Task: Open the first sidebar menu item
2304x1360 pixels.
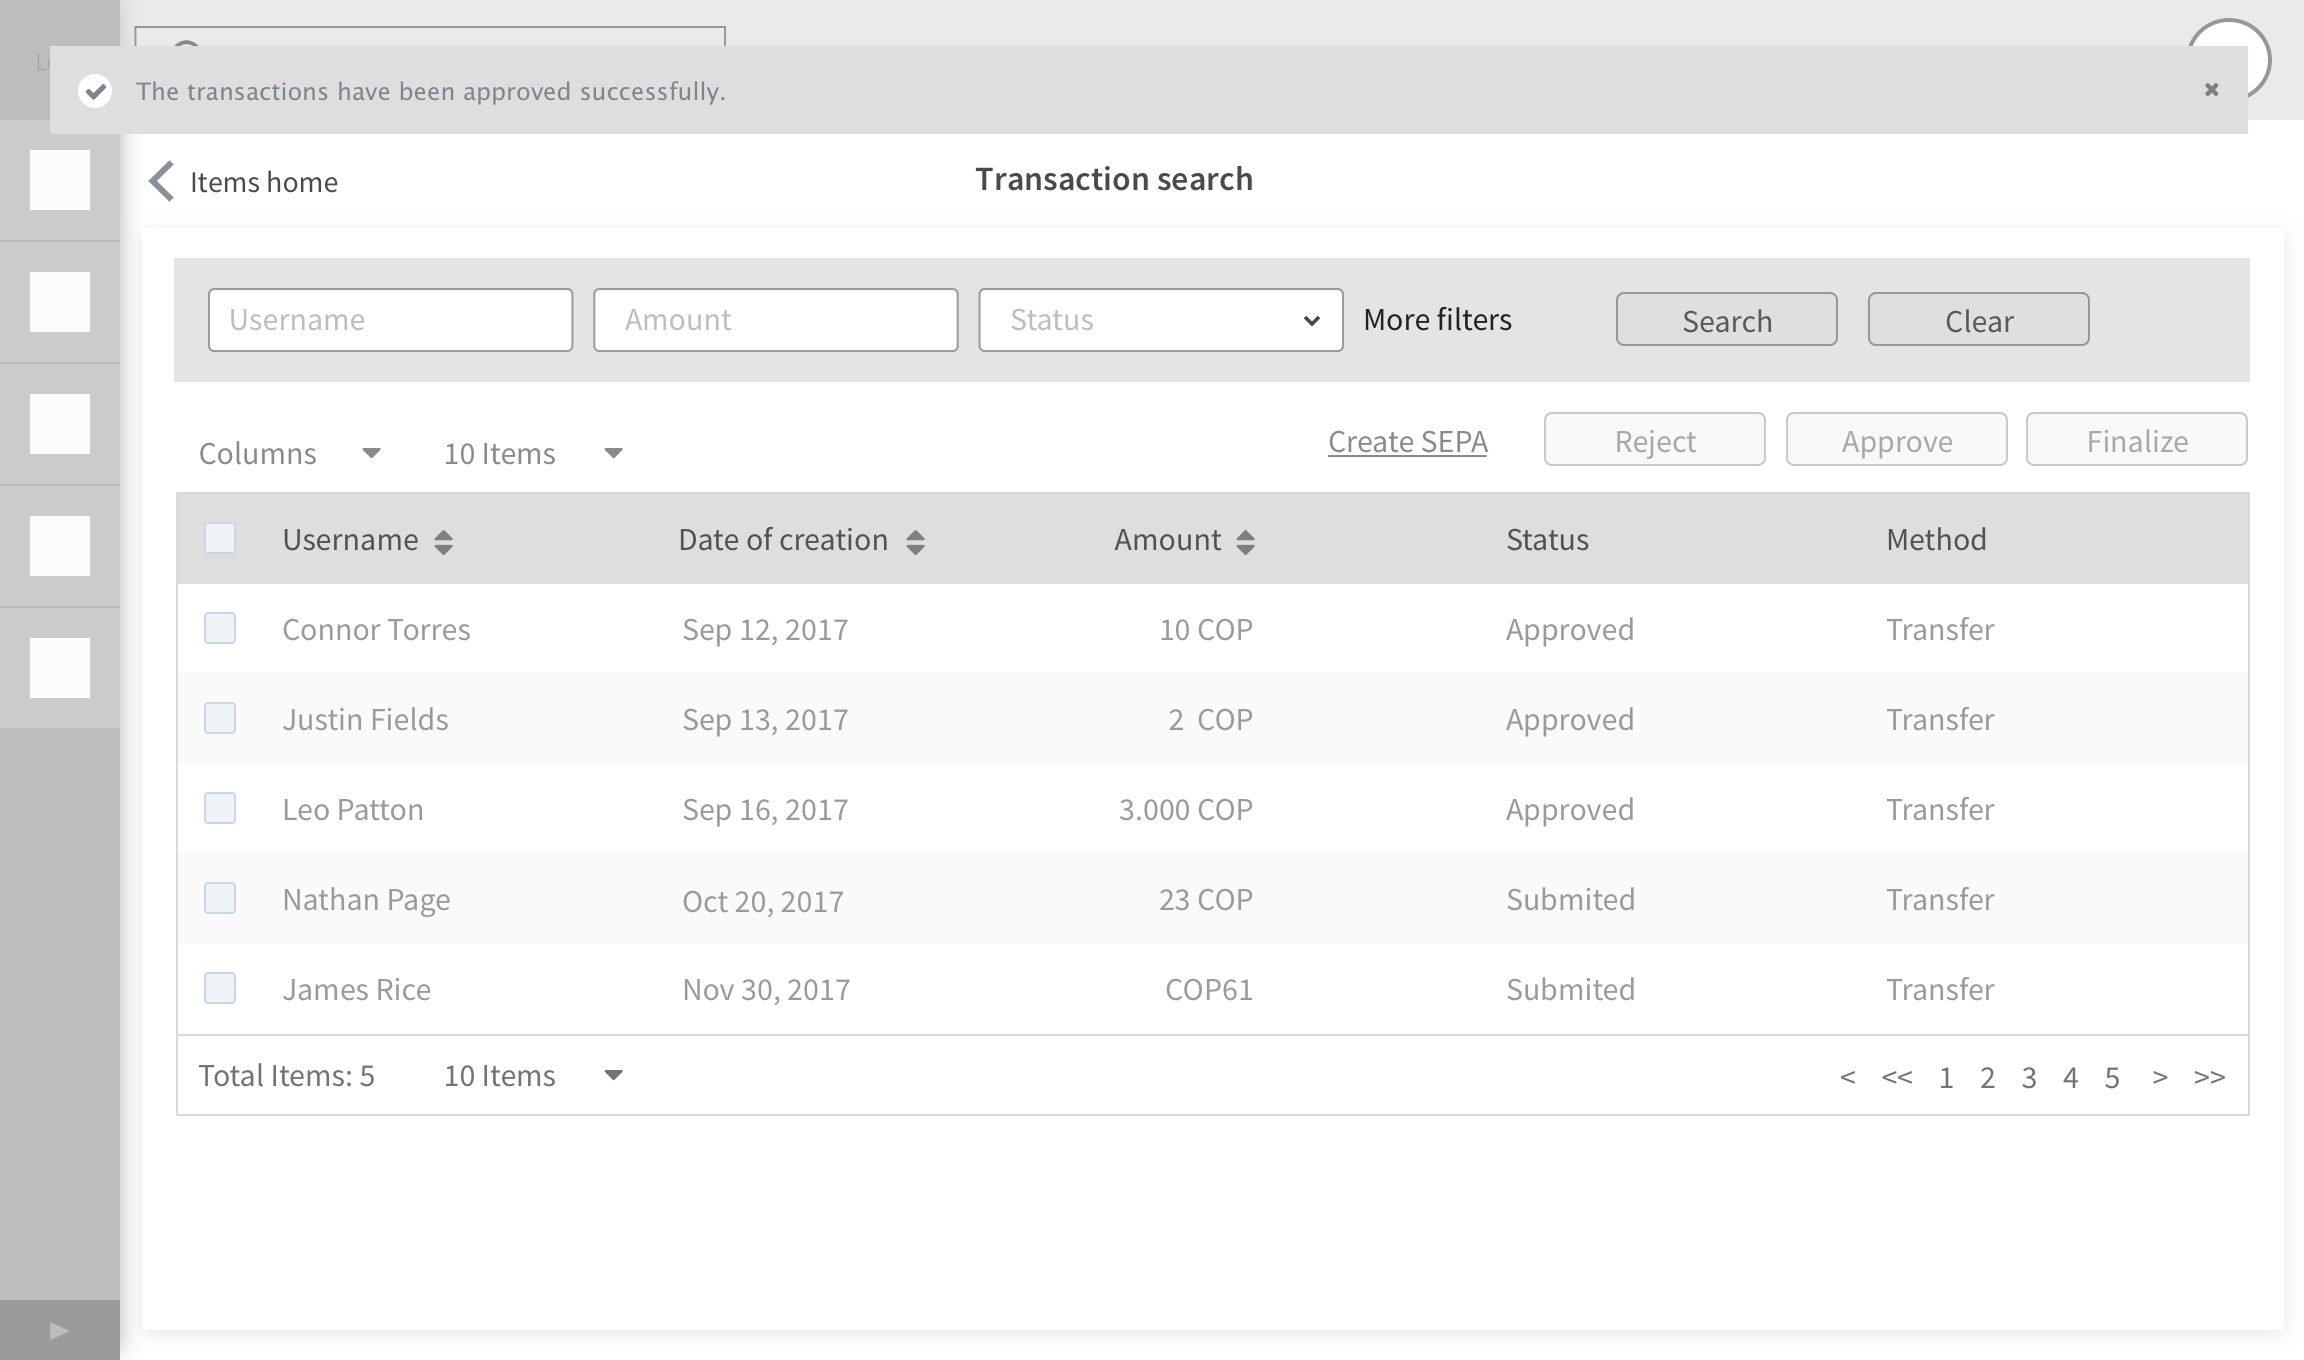Action: [60, 180]
